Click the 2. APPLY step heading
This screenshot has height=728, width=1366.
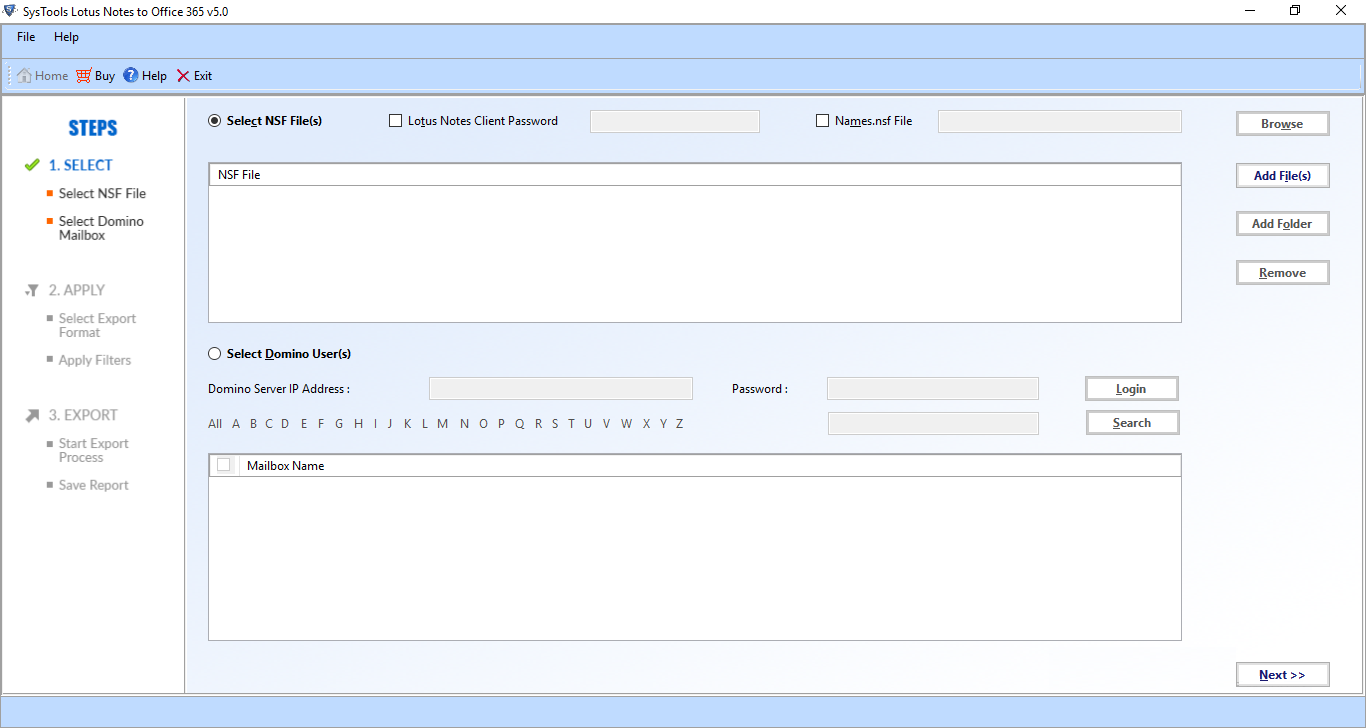tap(77, 290)
